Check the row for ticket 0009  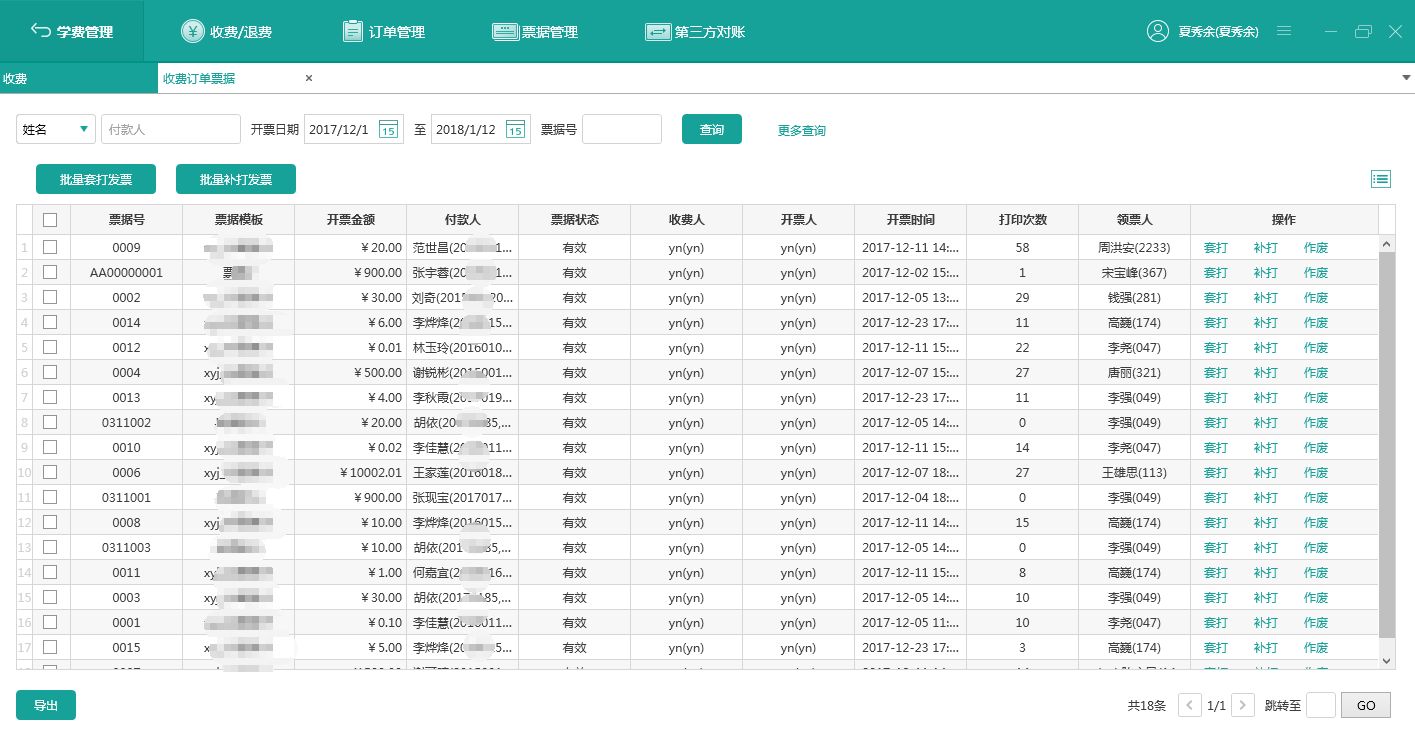50,247
